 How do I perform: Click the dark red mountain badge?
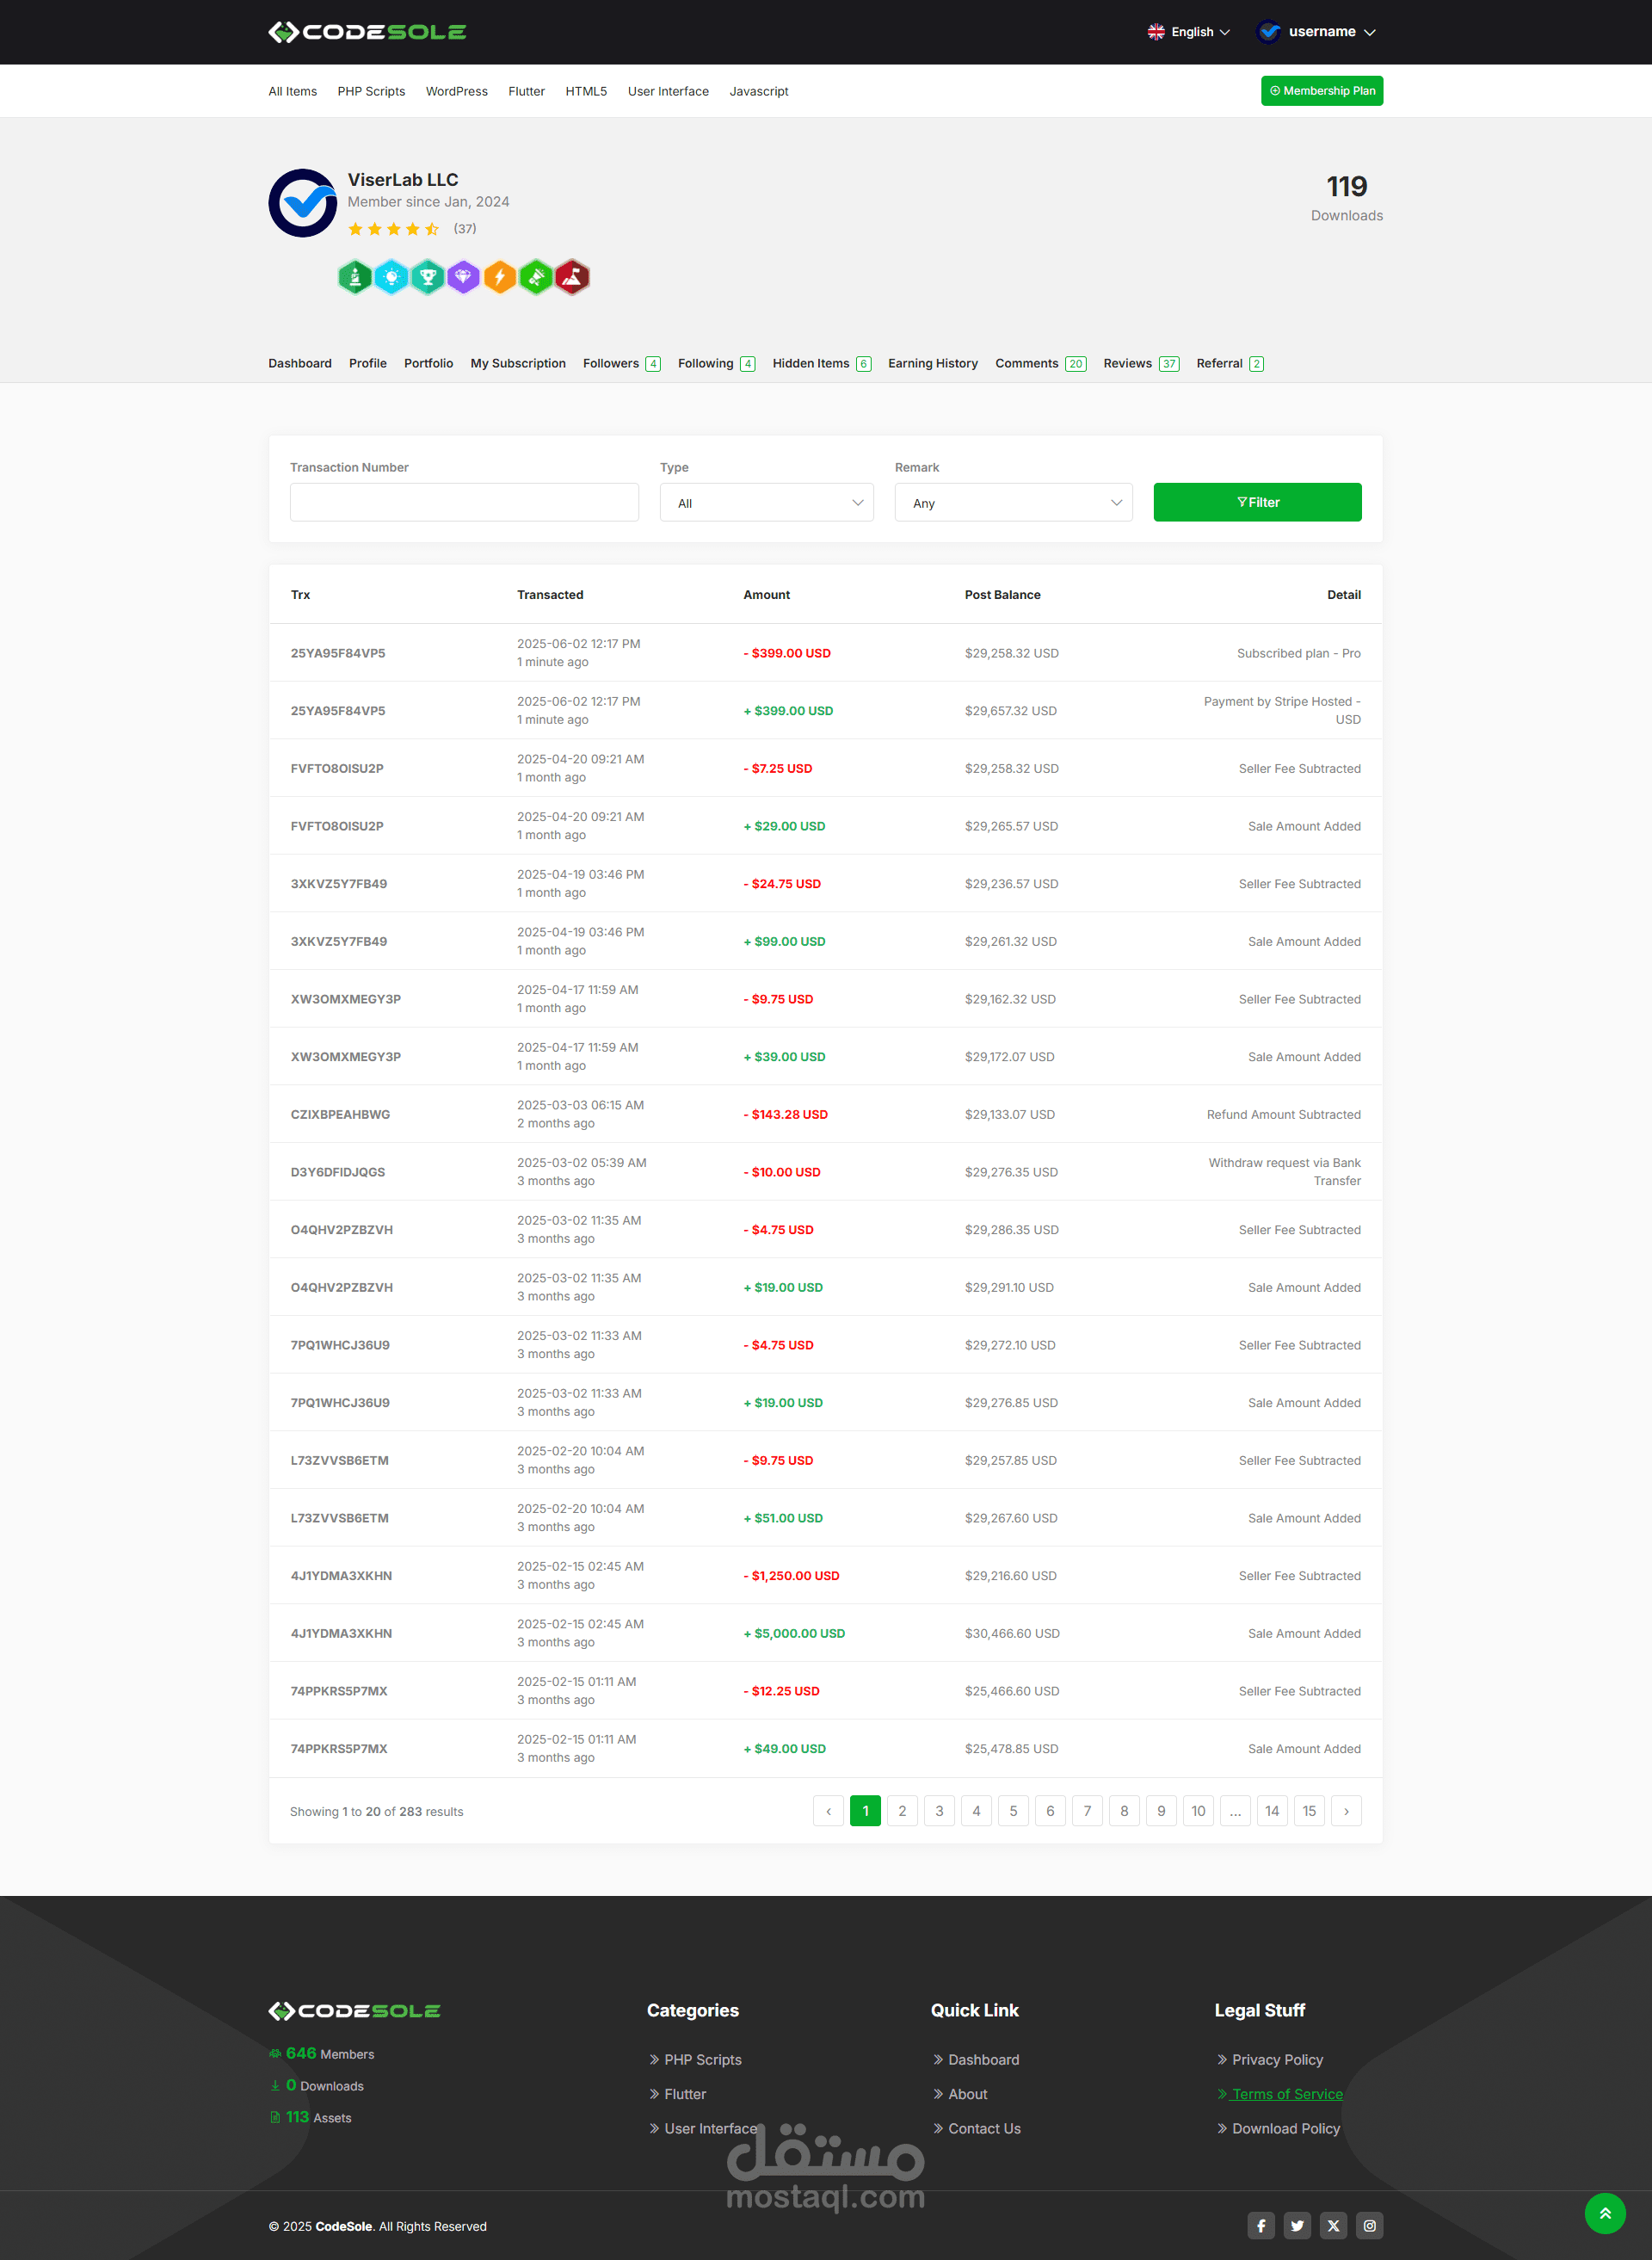coord(572,277)
